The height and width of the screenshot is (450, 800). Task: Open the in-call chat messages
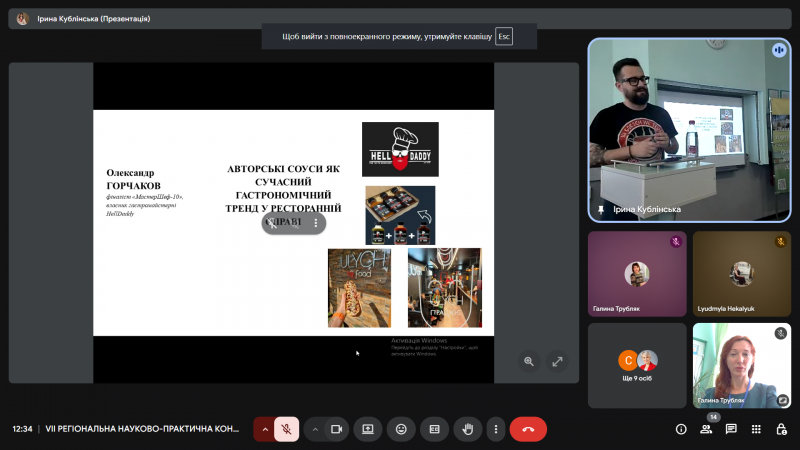pos(731,429)
